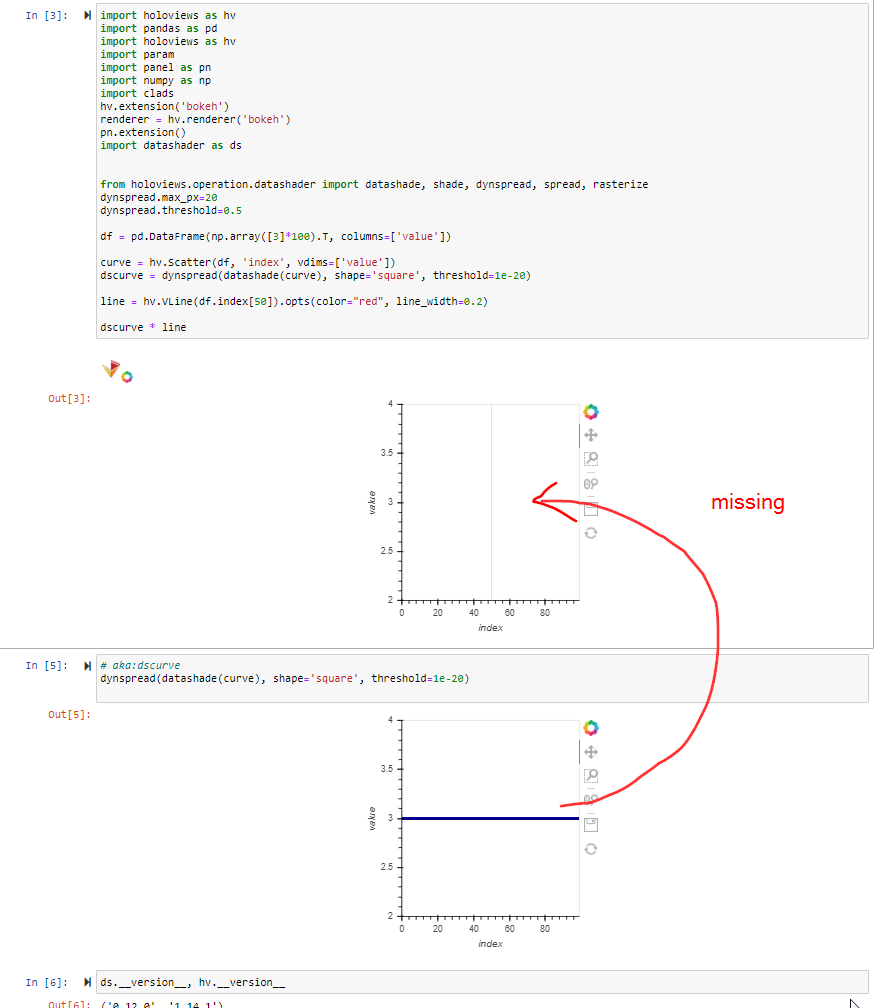
Task: Open the Bokeh logo link on the second plot
Action: click(590, 727)
